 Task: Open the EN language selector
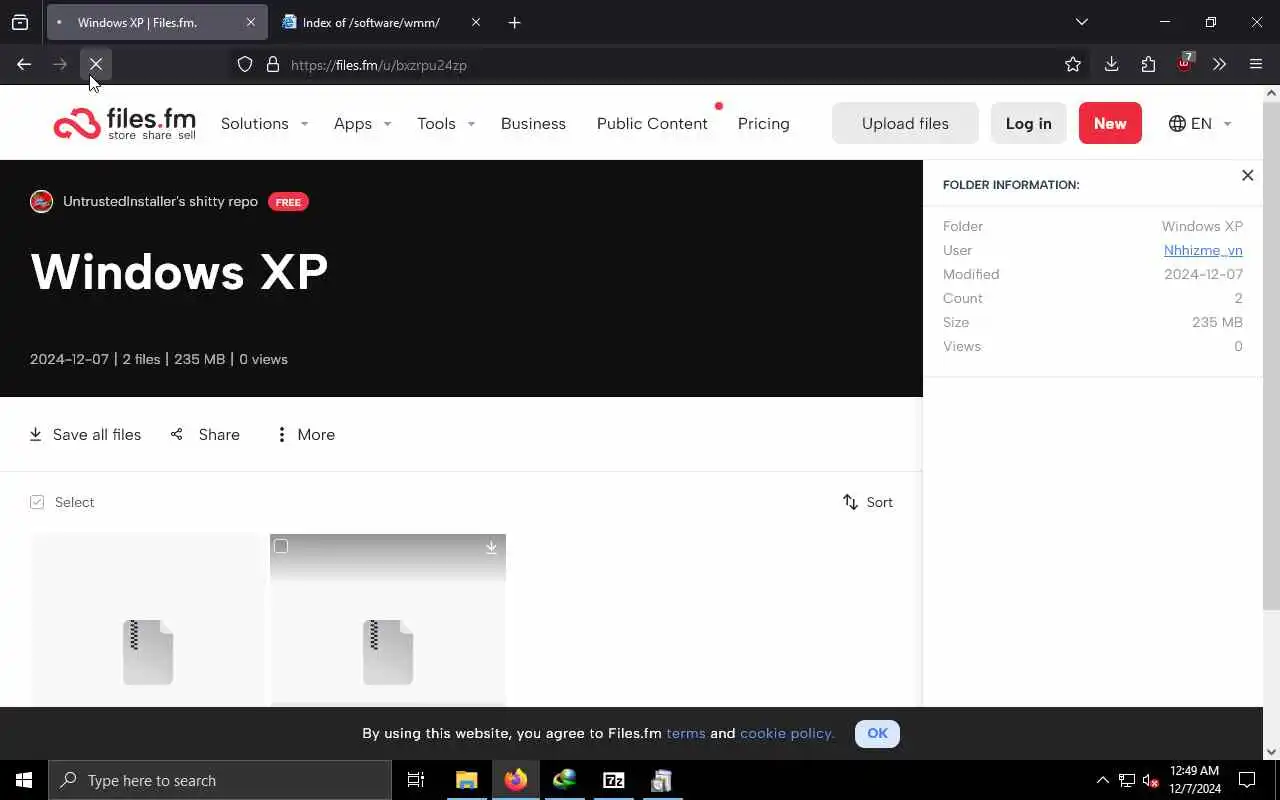click(1200, 123)
